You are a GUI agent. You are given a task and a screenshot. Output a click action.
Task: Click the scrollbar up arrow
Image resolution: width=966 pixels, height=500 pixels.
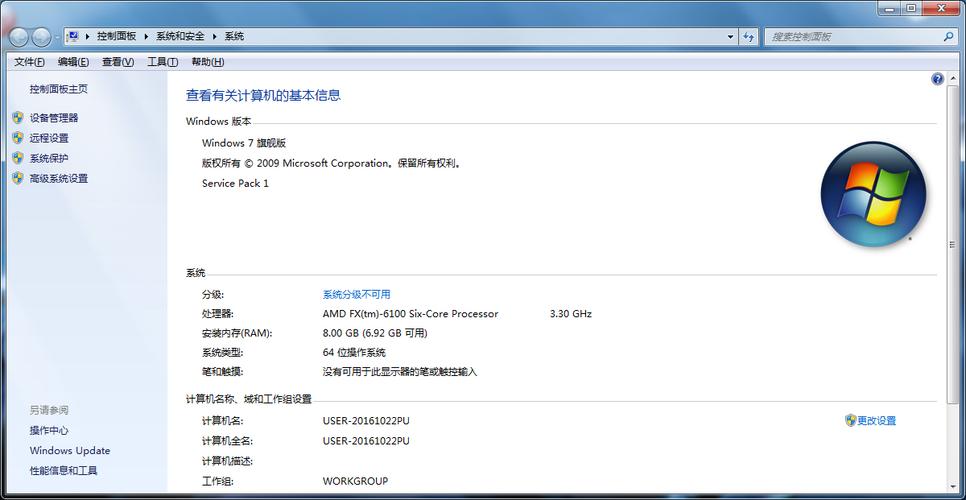pos(955,78)
